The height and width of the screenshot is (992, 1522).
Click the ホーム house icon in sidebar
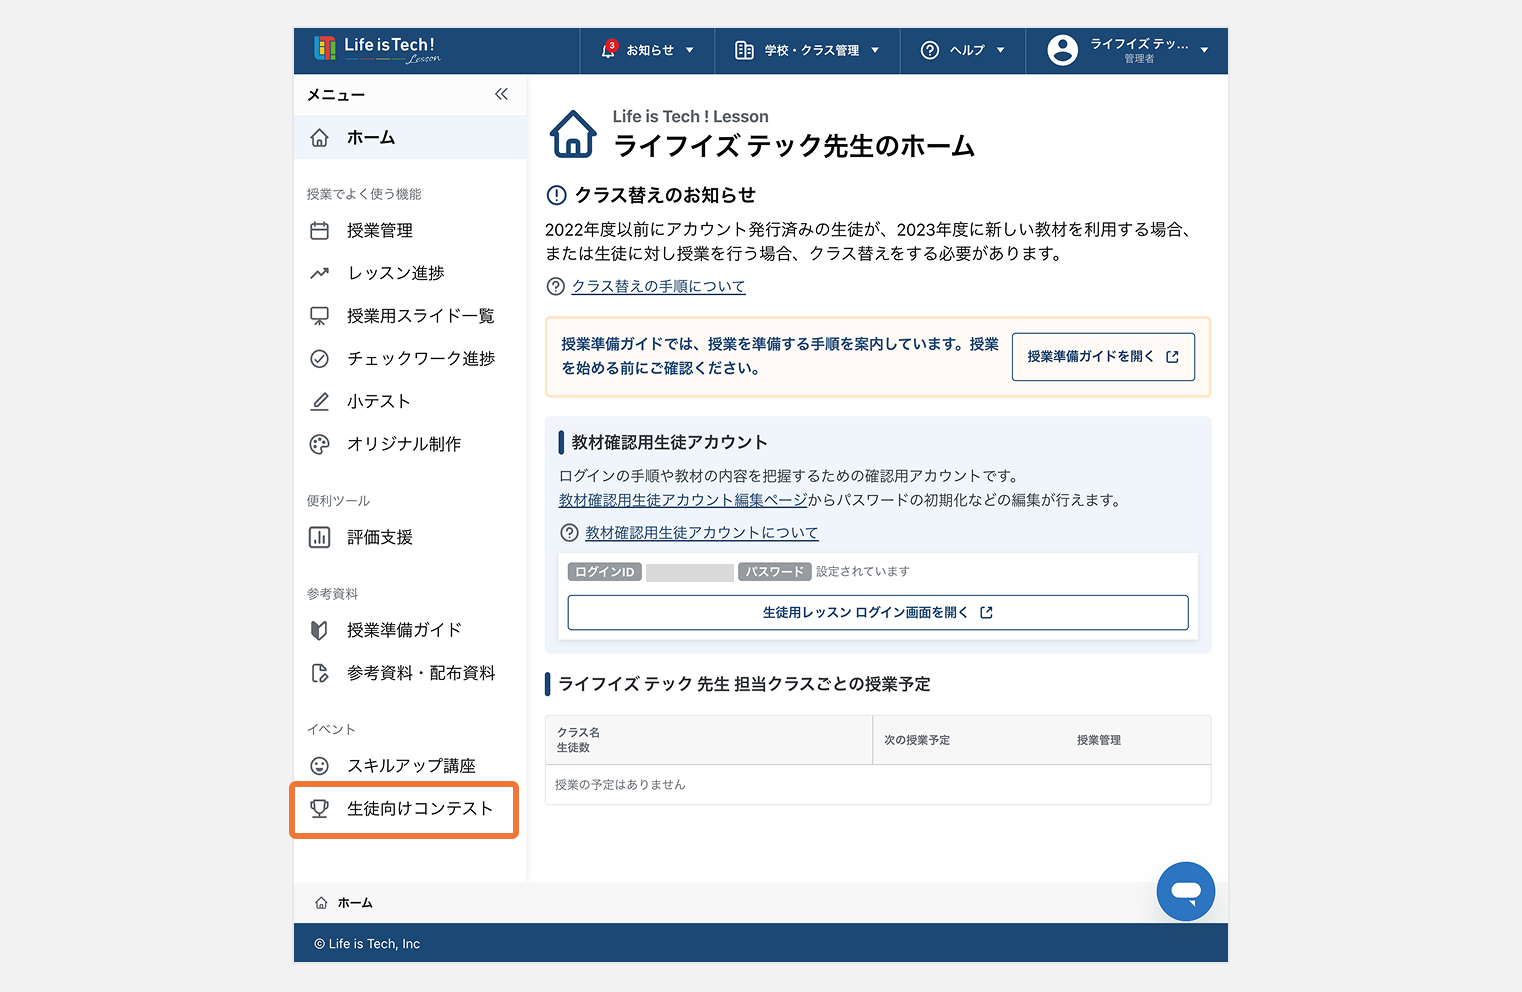pos(320,138)
